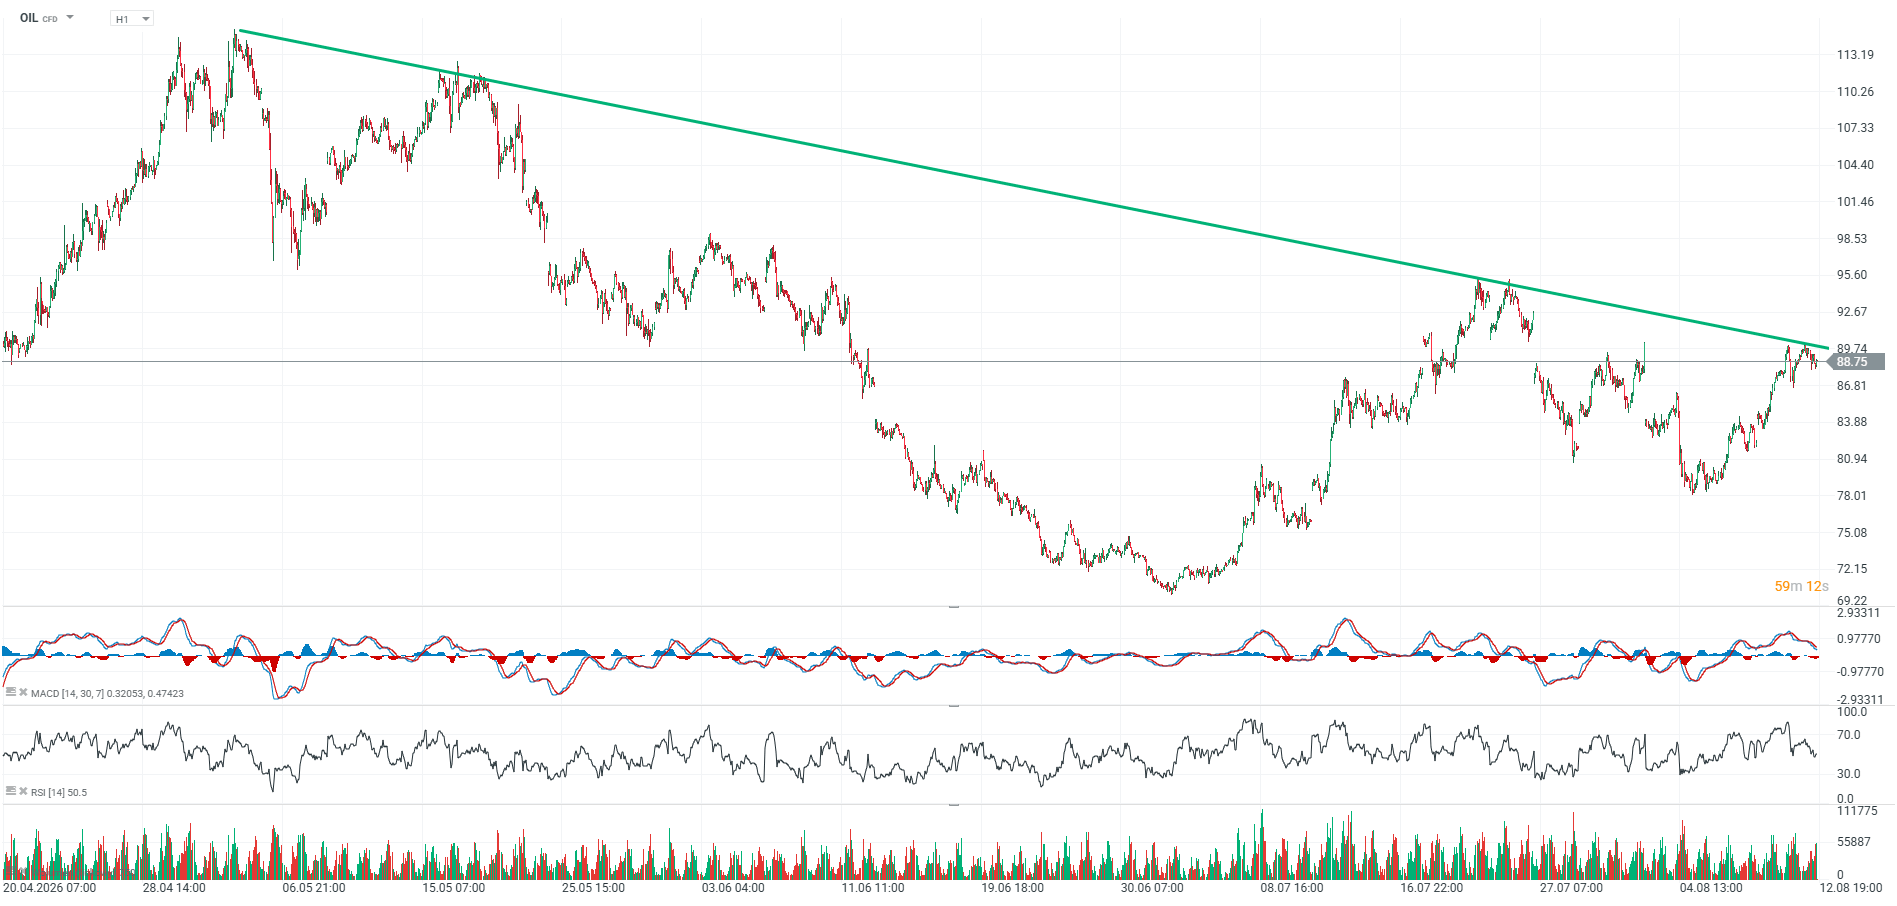The image size is (1897, 906).
Task: Click the RSI 30.0 level label
Action: pos(1849,774)
